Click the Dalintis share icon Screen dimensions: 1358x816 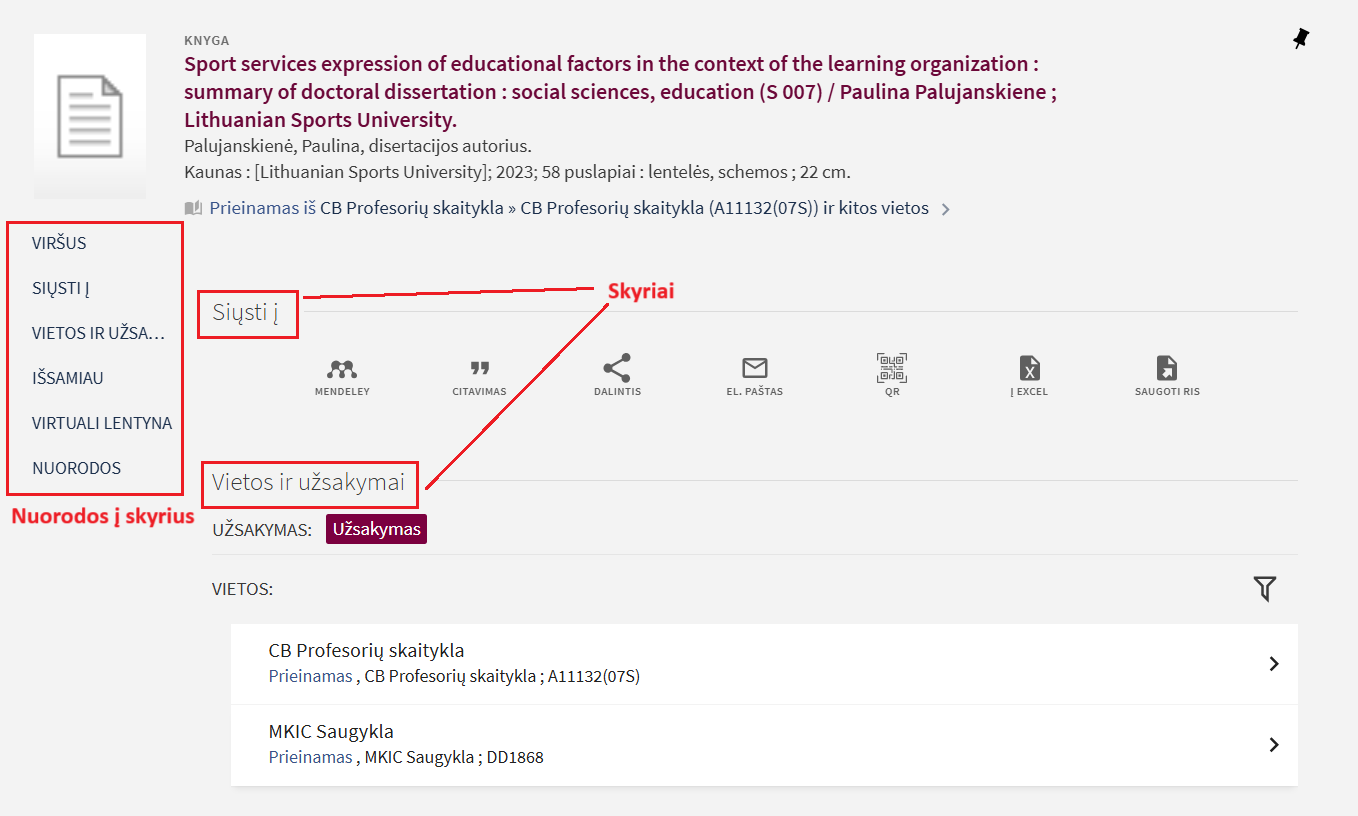click(x=617, y=368)
